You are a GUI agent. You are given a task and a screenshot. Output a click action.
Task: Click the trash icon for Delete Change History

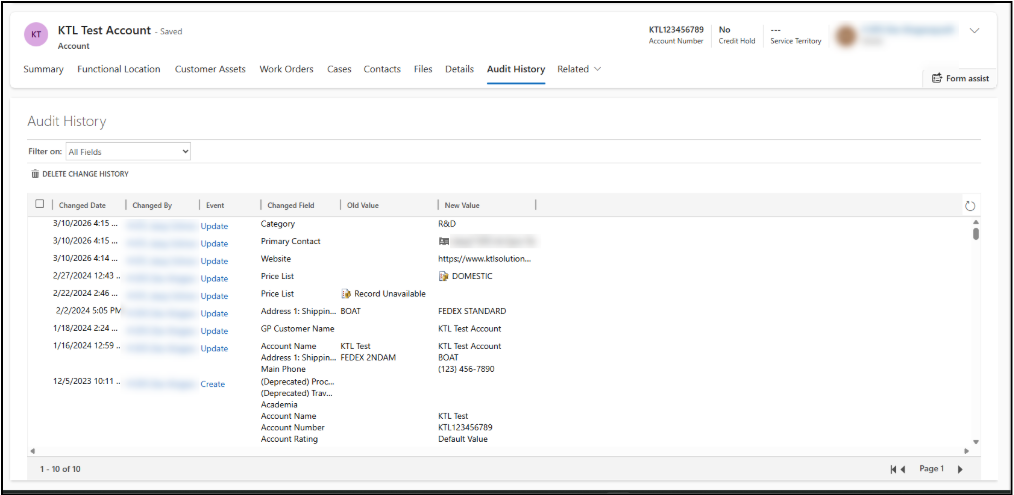(35, 174)
